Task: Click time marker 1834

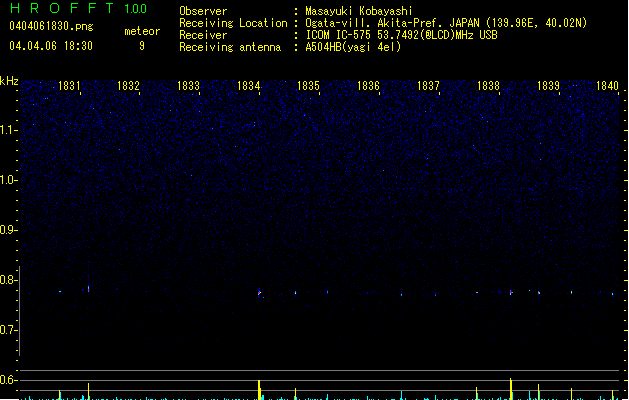Action: 248,86
